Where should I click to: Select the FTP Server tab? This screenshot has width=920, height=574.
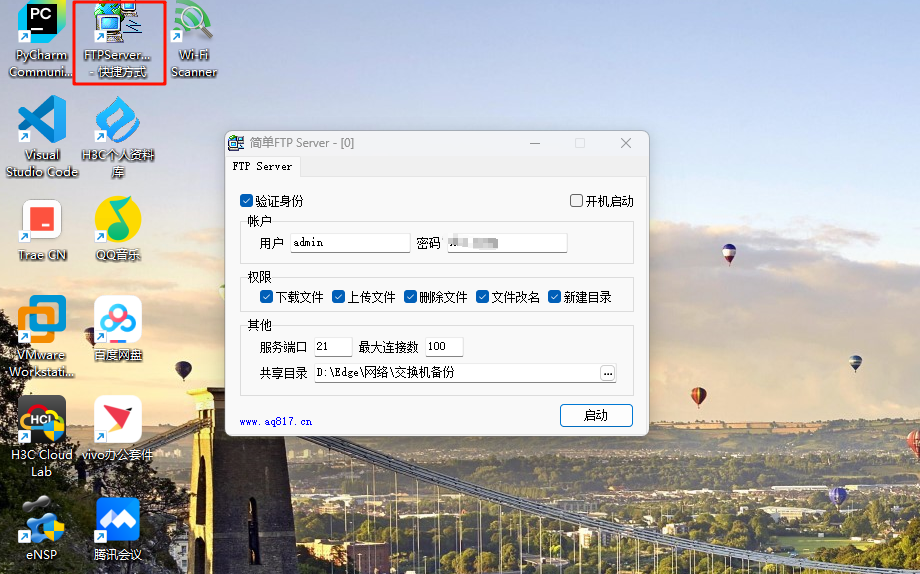262,166
